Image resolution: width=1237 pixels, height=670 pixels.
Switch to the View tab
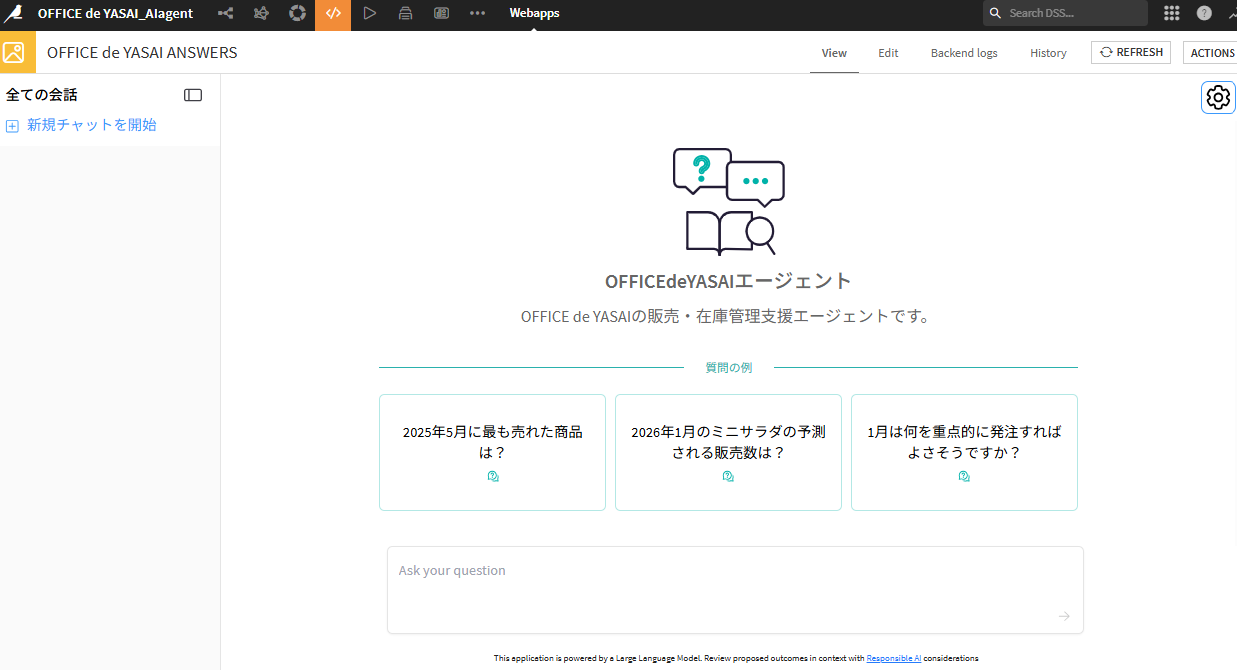834,53
